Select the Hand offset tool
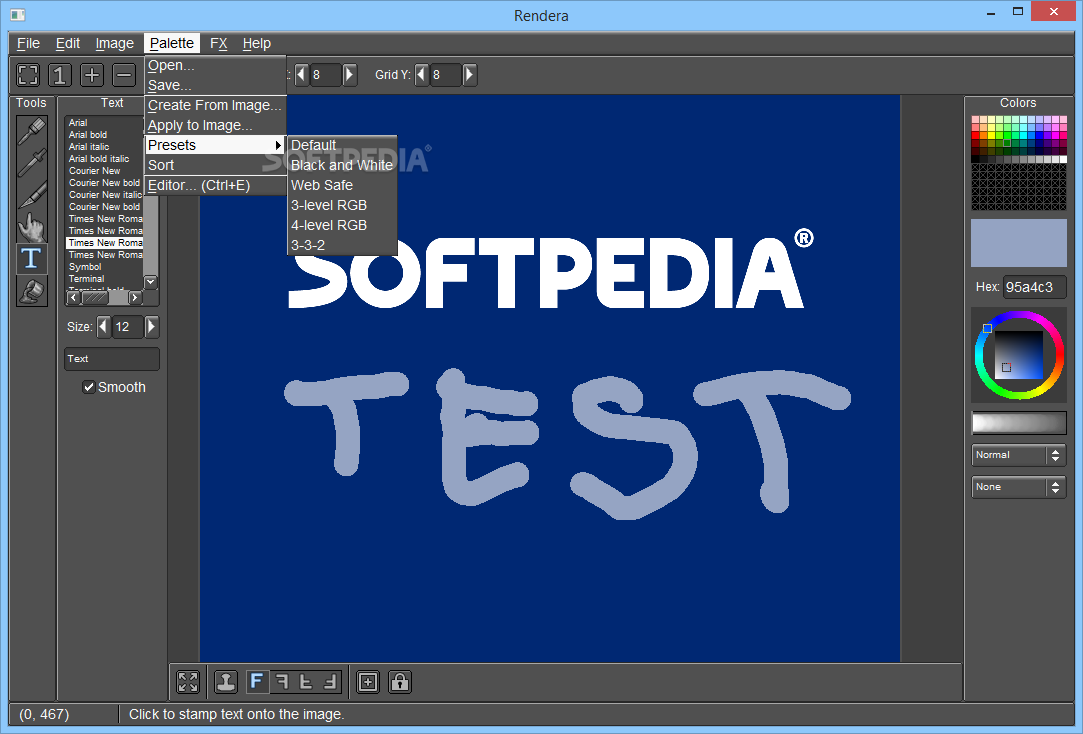The height and width of the screenshot is (734, 1083). tap(32, 226)
